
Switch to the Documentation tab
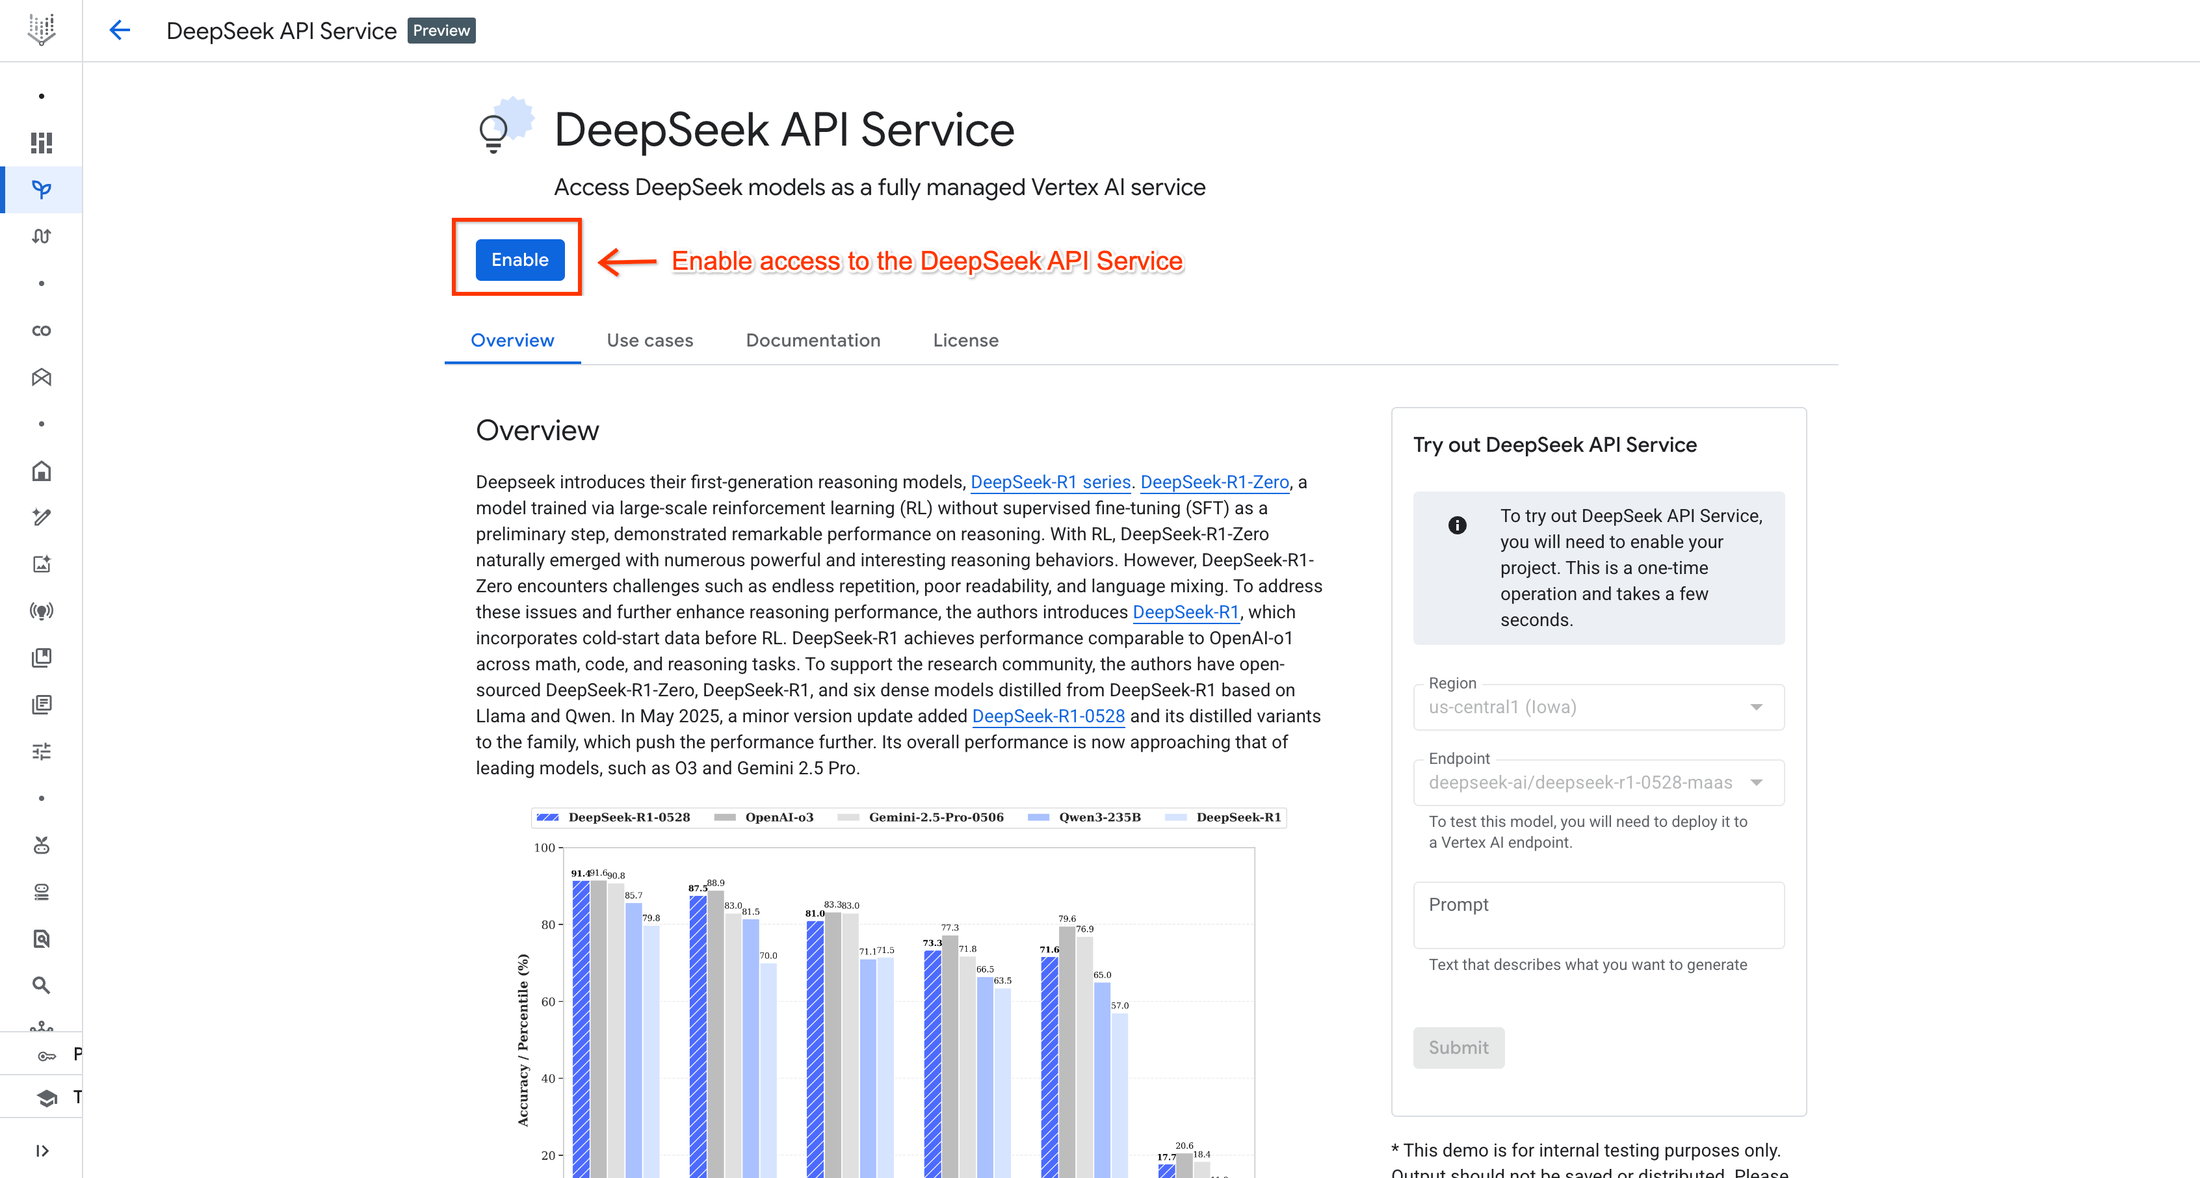(812, 340)
